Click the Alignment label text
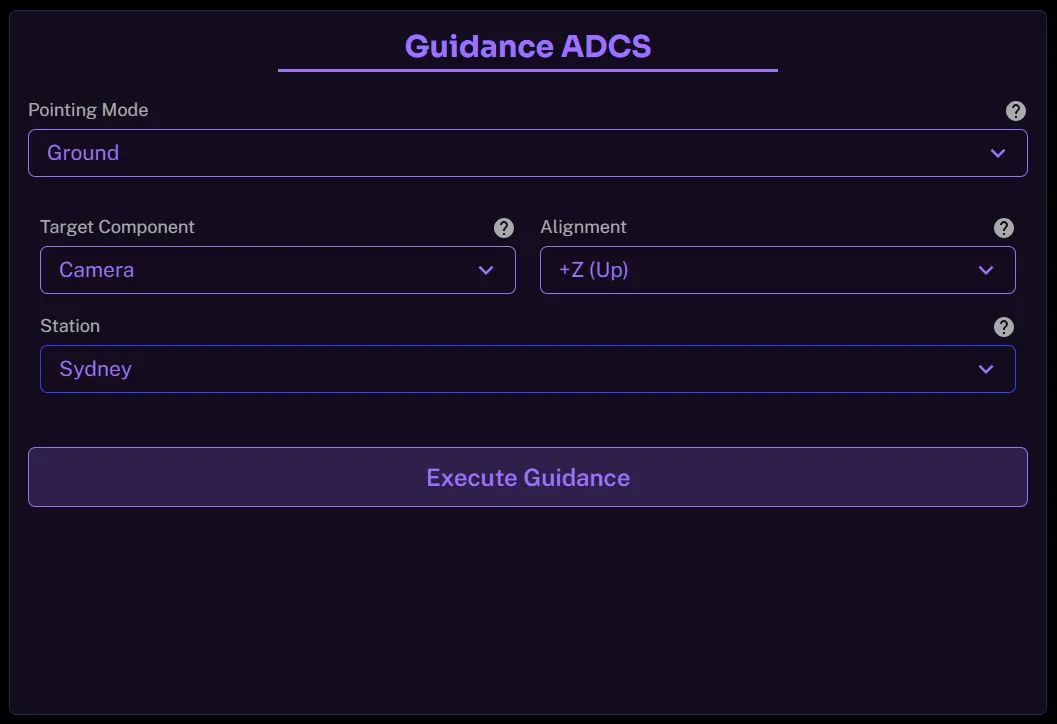The height and width of the screenshot is (724, 1057). [583, 227]
